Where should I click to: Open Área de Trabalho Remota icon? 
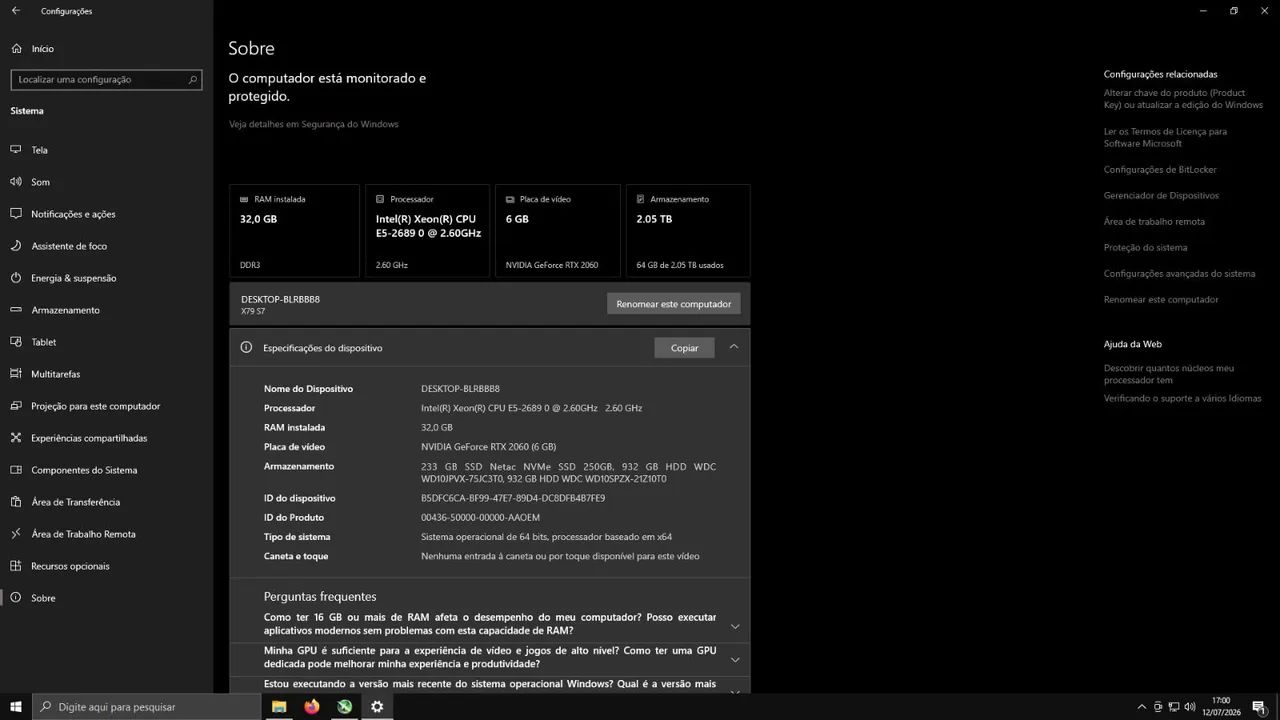click(15, 534)
